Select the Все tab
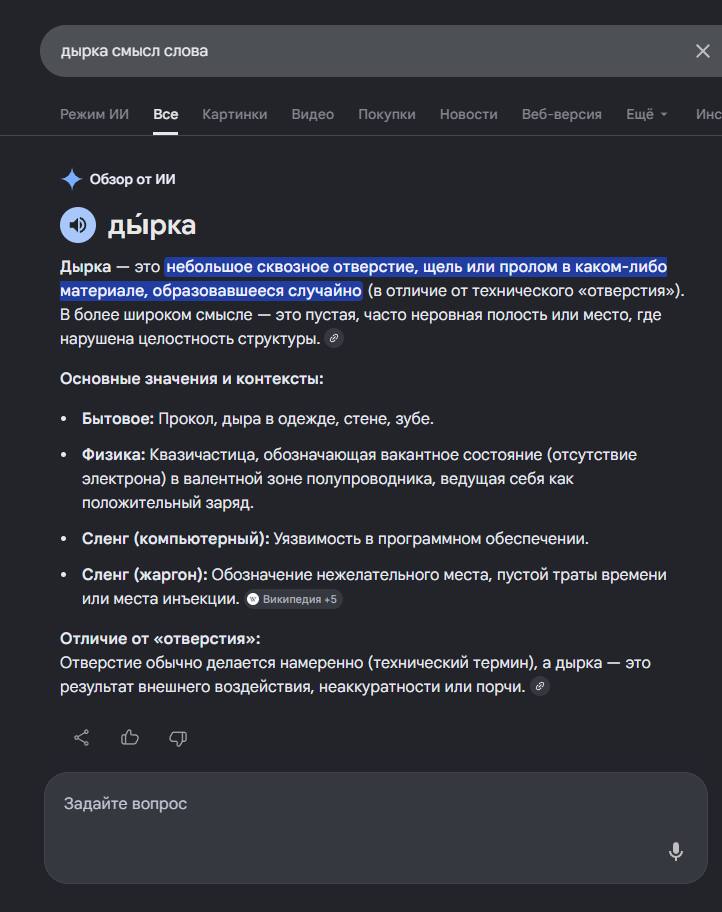 click(165, 114)
